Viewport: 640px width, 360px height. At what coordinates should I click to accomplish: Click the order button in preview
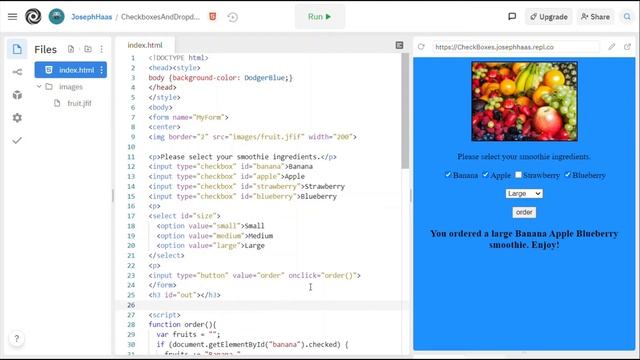coord(524,212)
